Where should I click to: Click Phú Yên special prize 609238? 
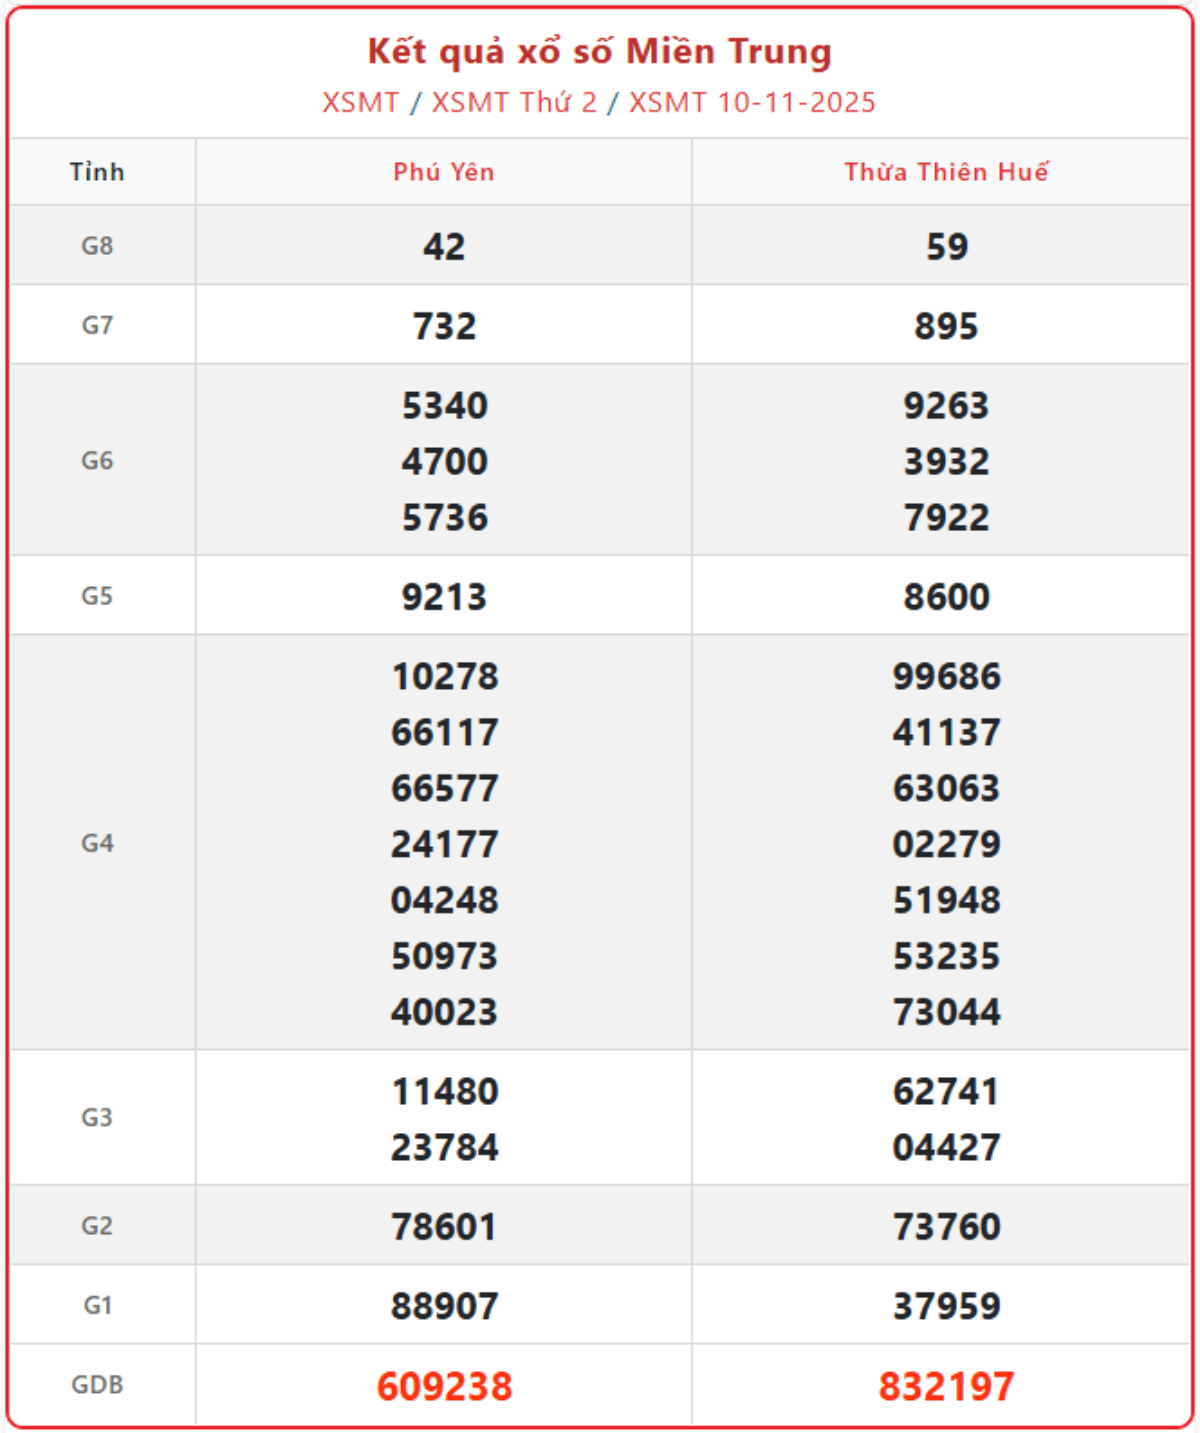(x=444, y=1386)
